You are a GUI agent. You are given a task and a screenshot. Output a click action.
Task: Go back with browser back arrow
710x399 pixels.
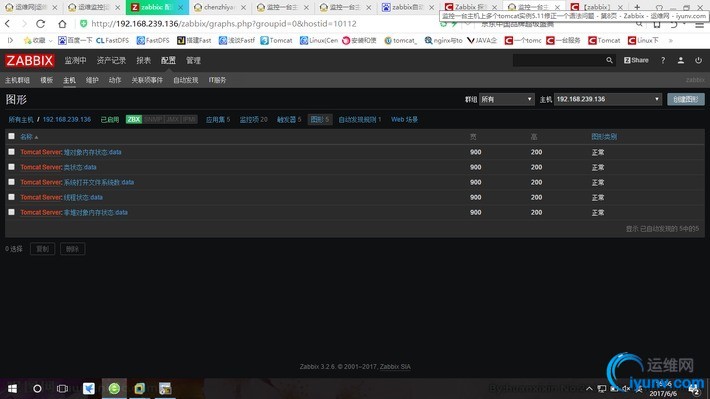tap(8, 24)
